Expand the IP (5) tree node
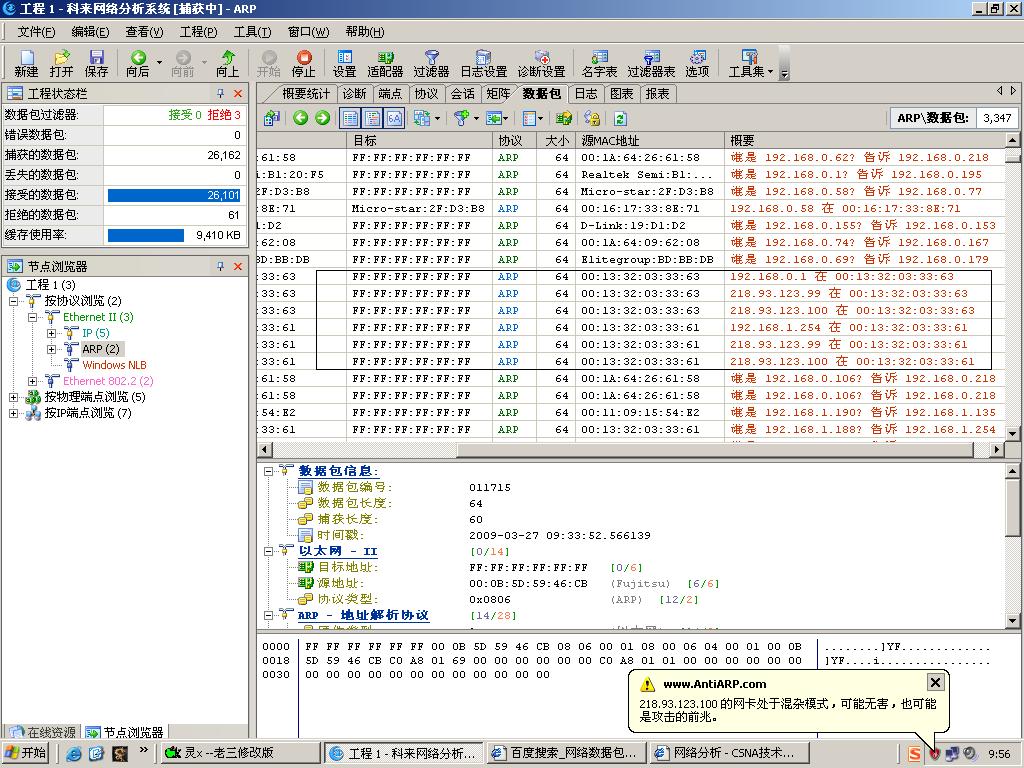 [x=52, y=333]
